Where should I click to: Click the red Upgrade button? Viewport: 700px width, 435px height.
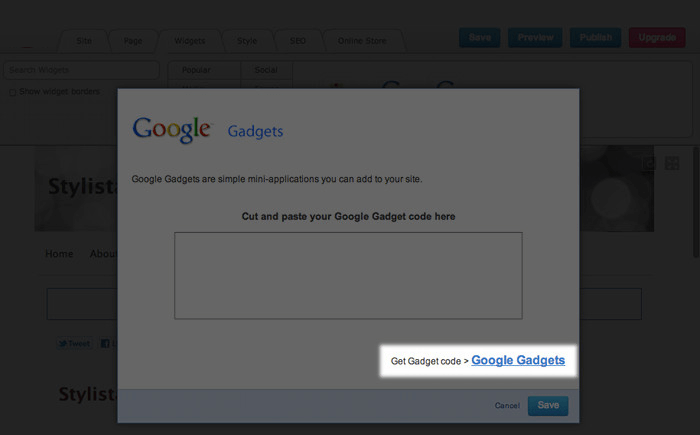pyautogui.click(x=657, y=38)
